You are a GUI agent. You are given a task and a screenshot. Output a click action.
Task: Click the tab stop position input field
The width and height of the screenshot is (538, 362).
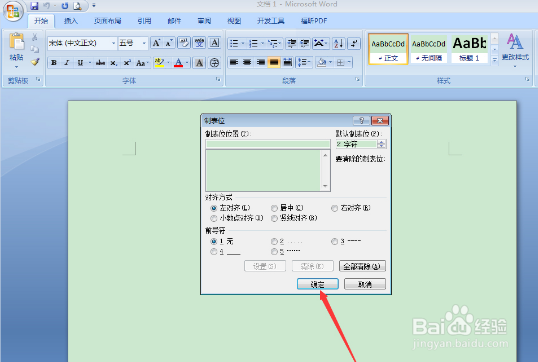[268, 144]
